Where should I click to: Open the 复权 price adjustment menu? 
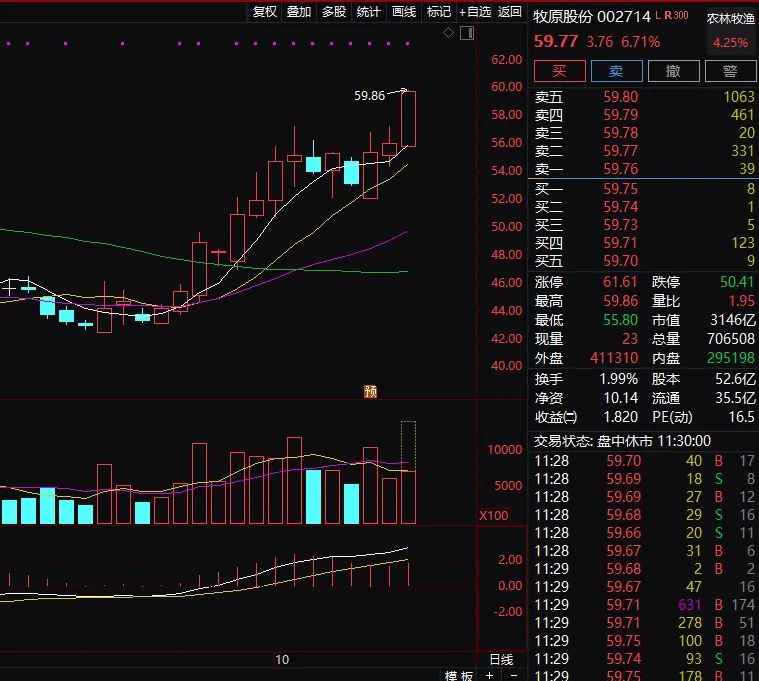coord(264,12)
